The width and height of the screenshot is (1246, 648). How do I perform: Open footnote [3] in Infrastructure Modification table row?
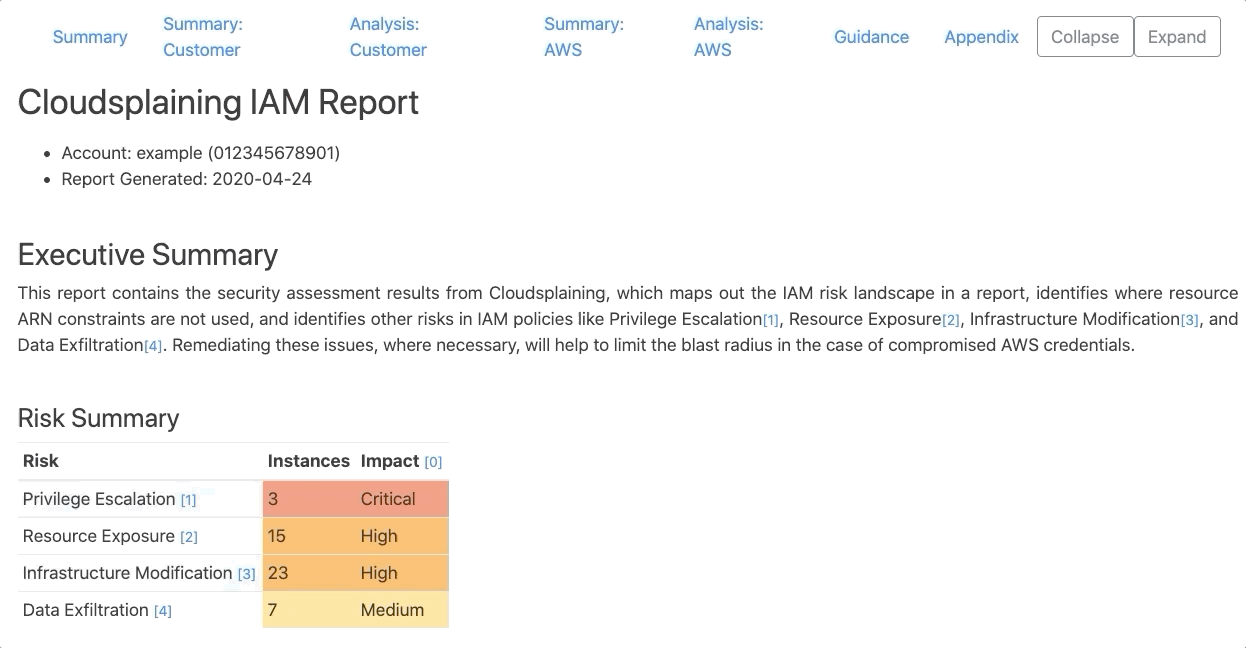tap(246, 574)
